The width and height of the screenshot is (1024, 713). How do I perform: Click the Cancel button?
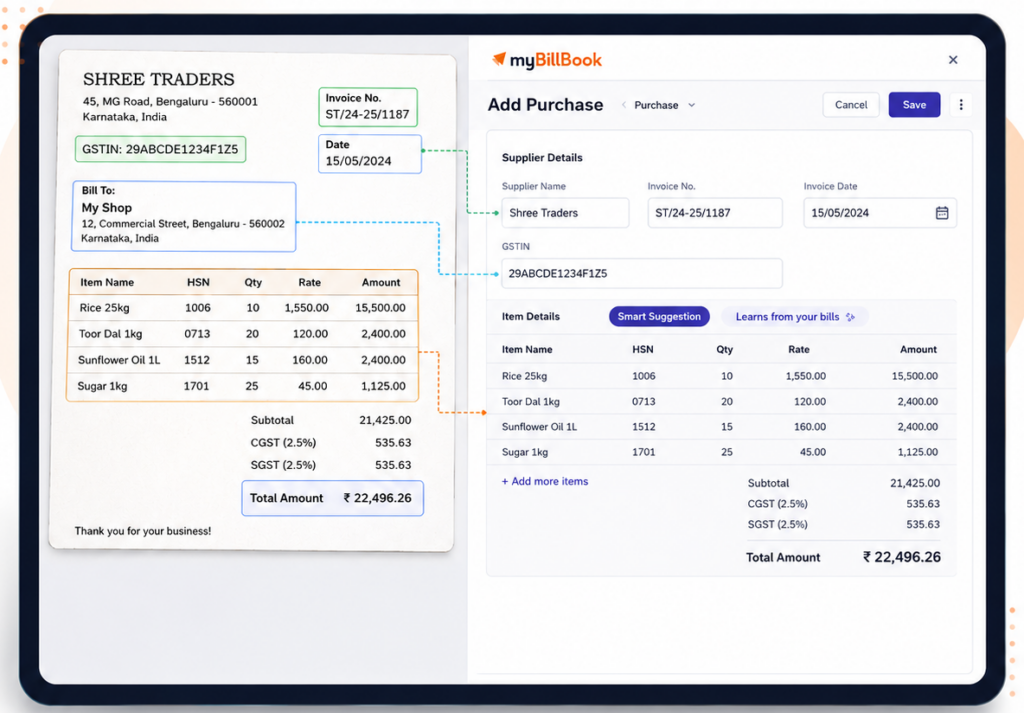851,104
